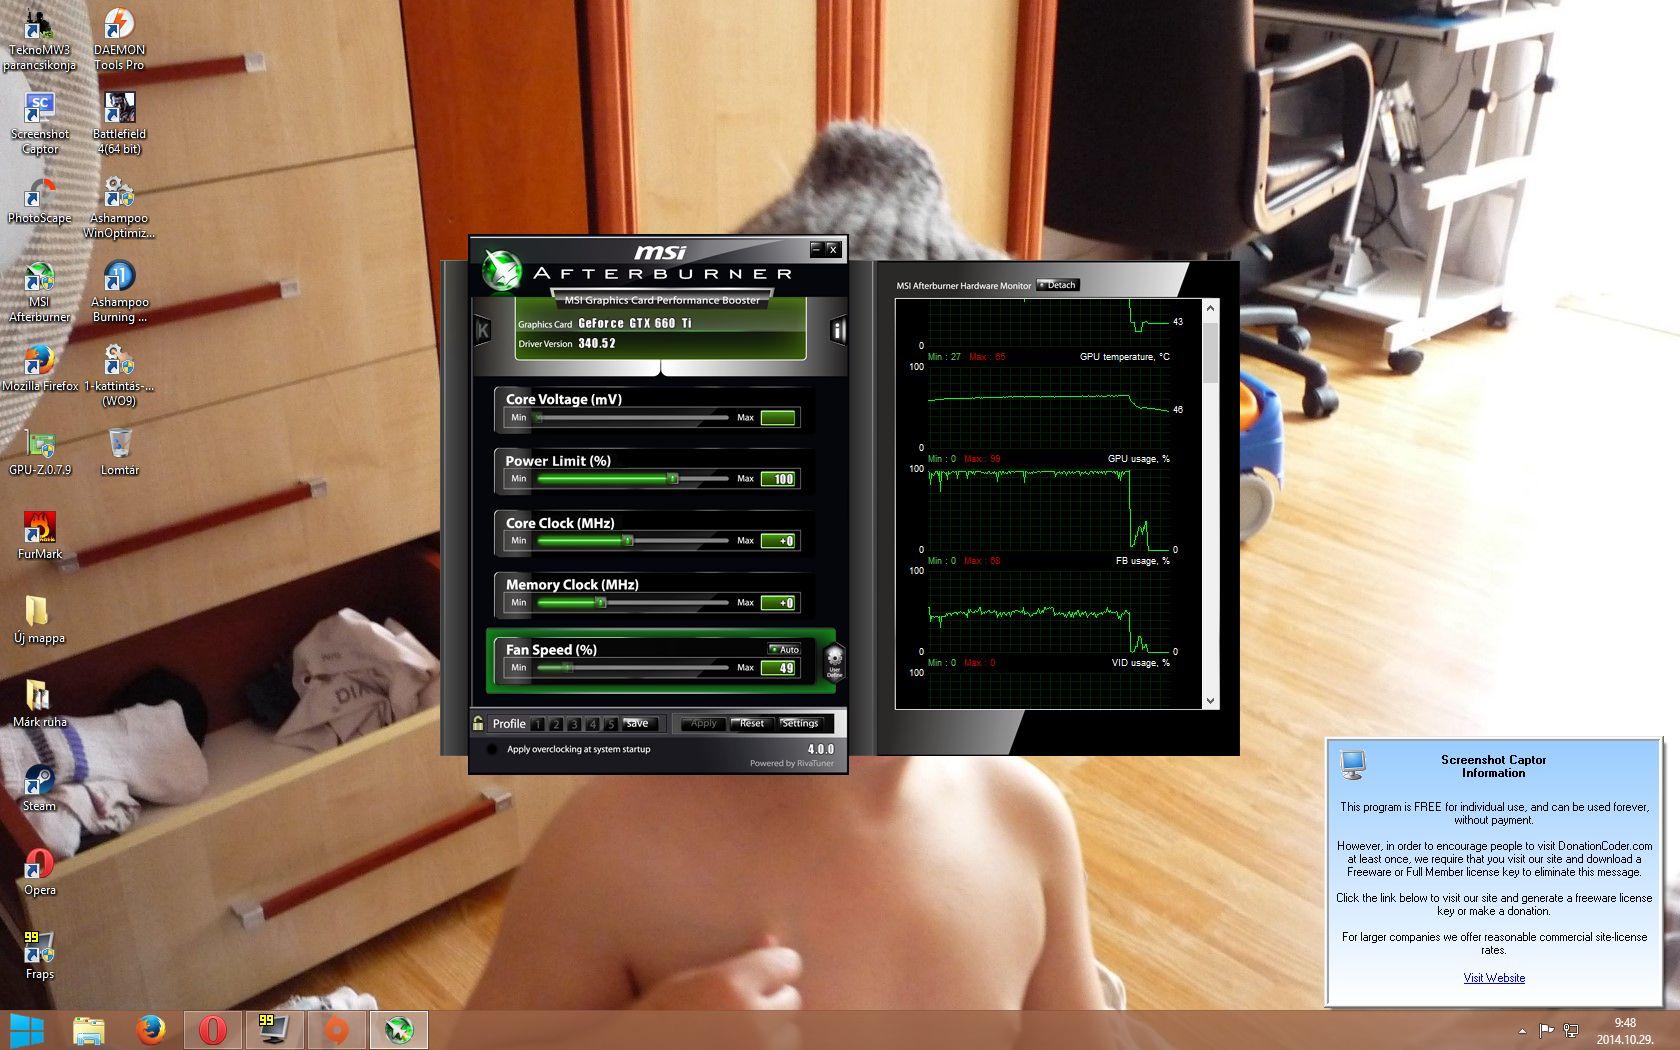Click the Core Clock offset value field
This screenshot has width=1680, height=1050.
click(778, 541)
